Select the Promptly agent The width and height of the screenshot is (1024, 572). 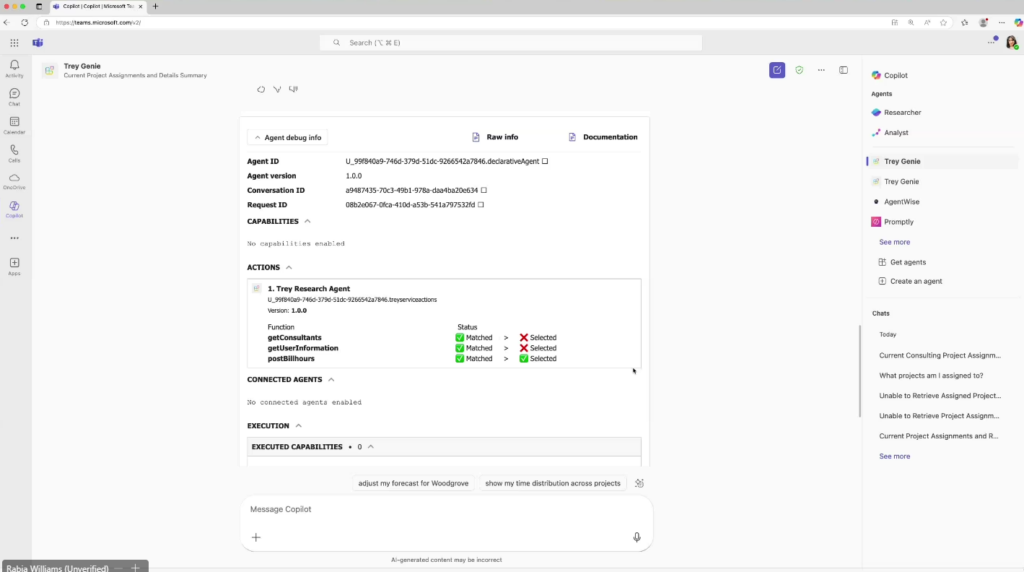point(892,222)
